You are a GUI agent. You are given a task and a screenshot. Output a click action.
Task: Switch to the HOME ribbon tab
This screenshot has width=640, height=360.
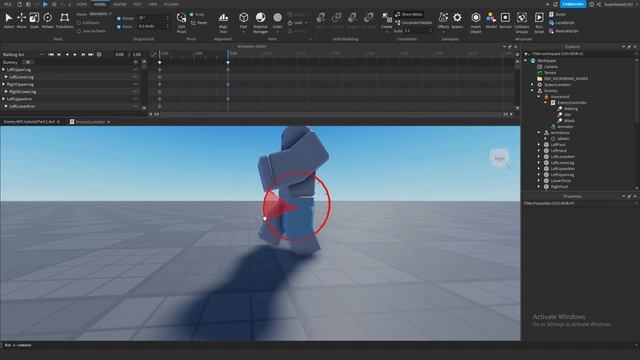coord(82,4)
